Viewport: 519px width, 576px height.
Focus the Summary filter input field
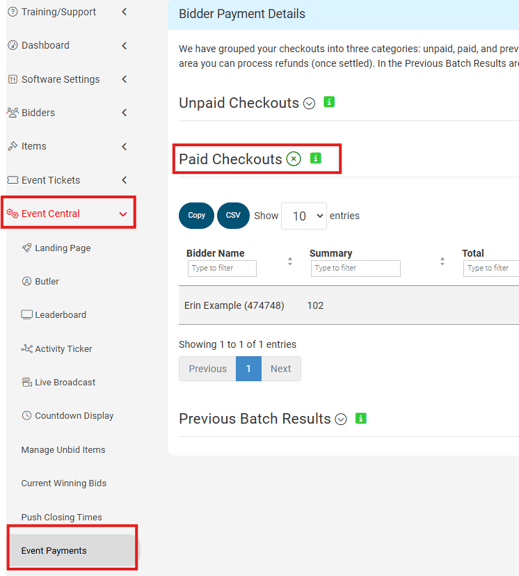(x=356, y=268)
